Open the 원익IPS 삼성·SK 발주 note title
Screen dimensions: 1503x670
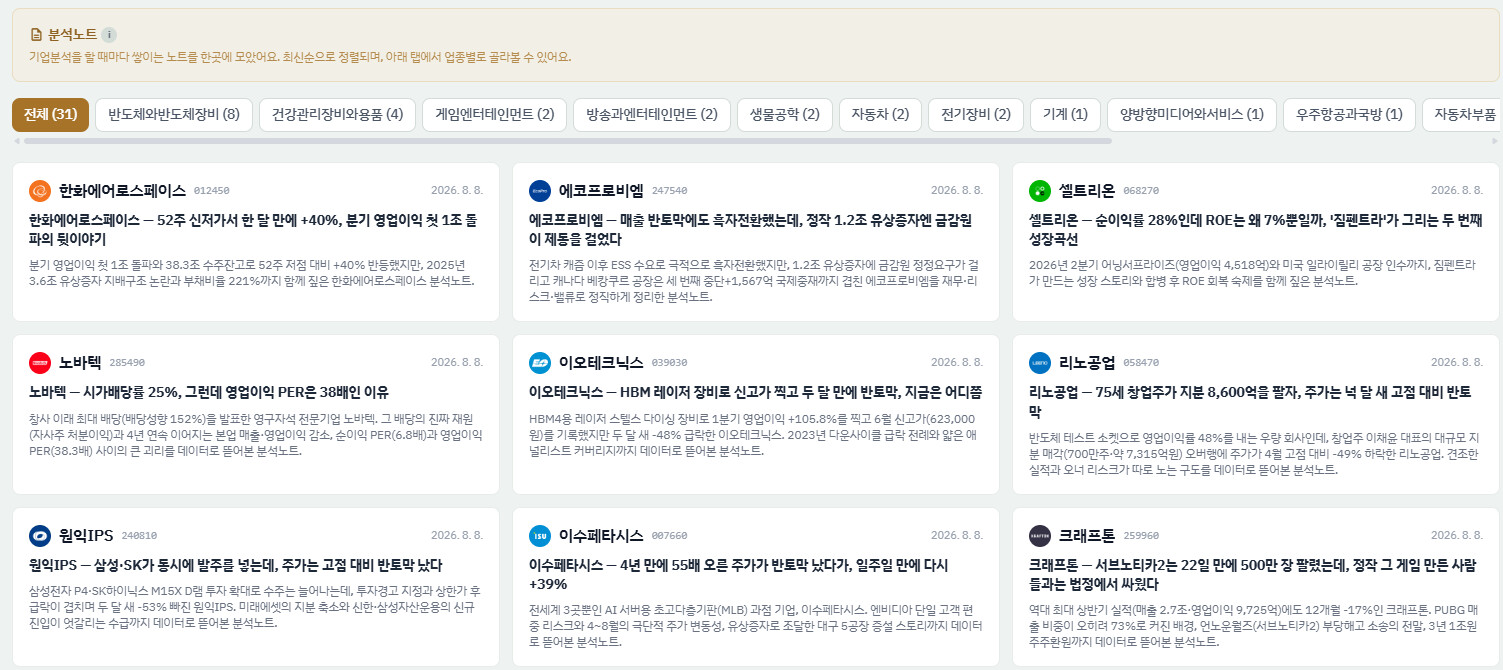pyautogui.click(x=235, y=566)
